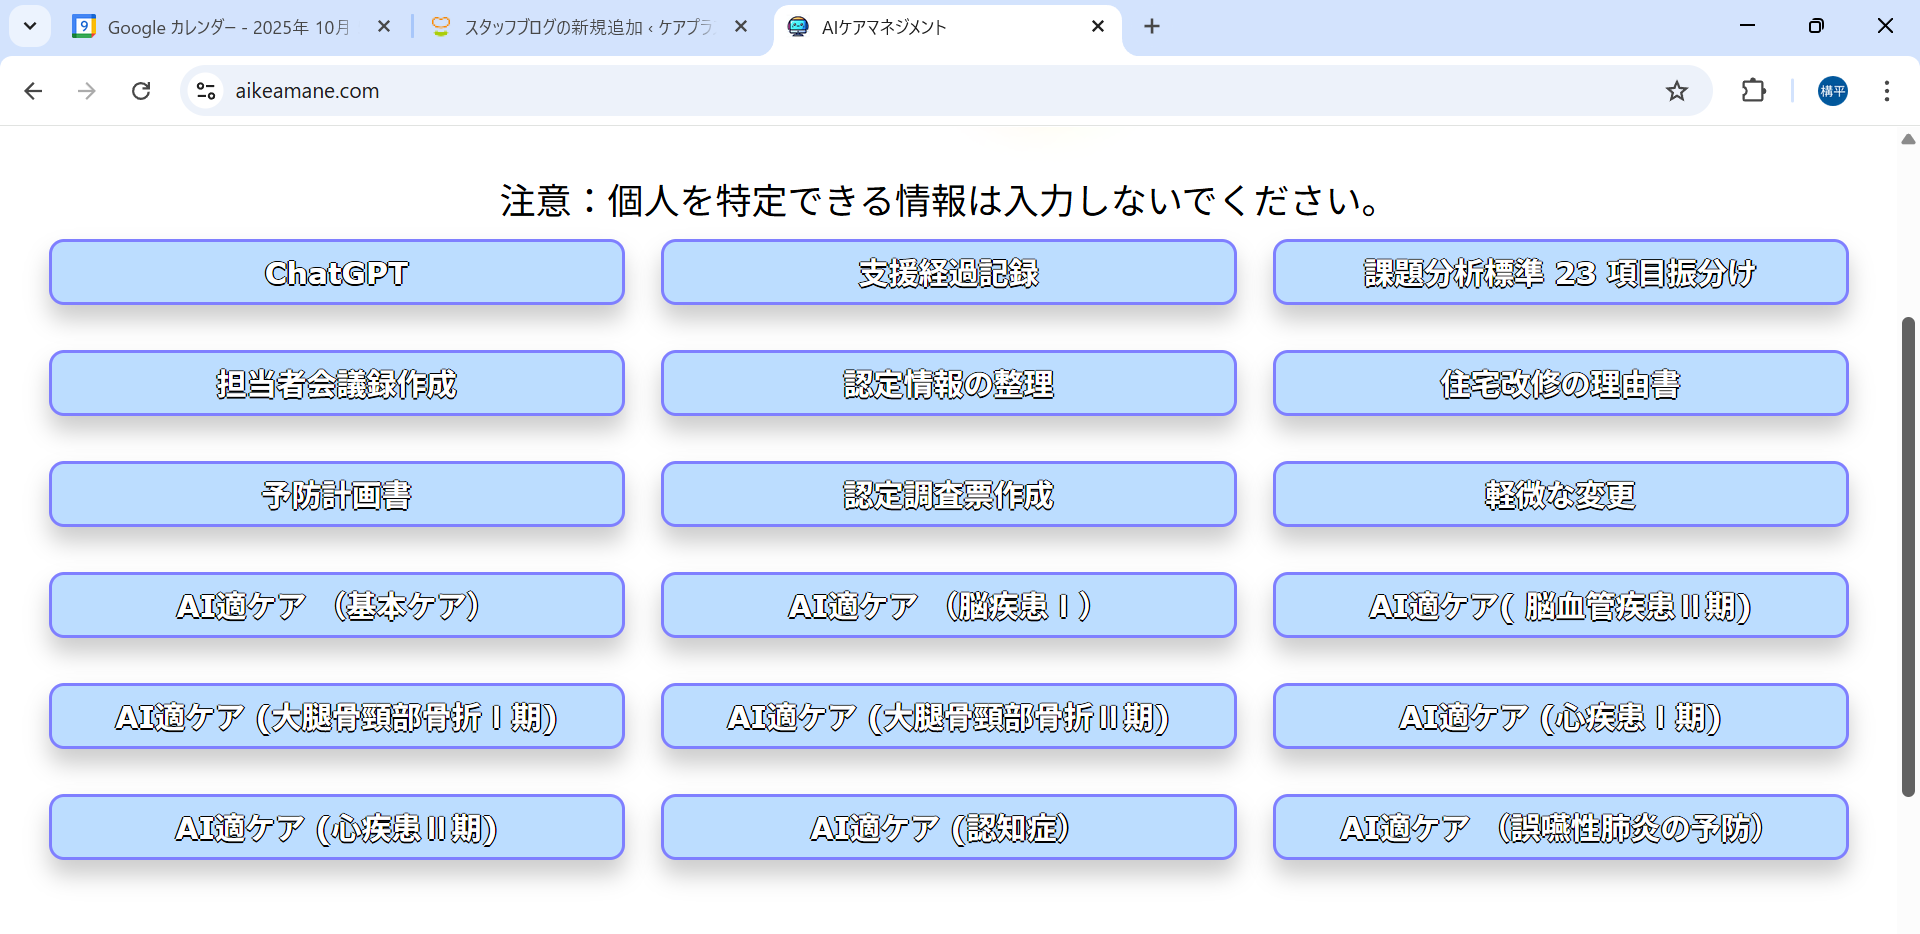This screenshot has height=934, width=1920.
Task: Click the ChatGPT button
Action: pyautogui.click(x=337, y=272)
